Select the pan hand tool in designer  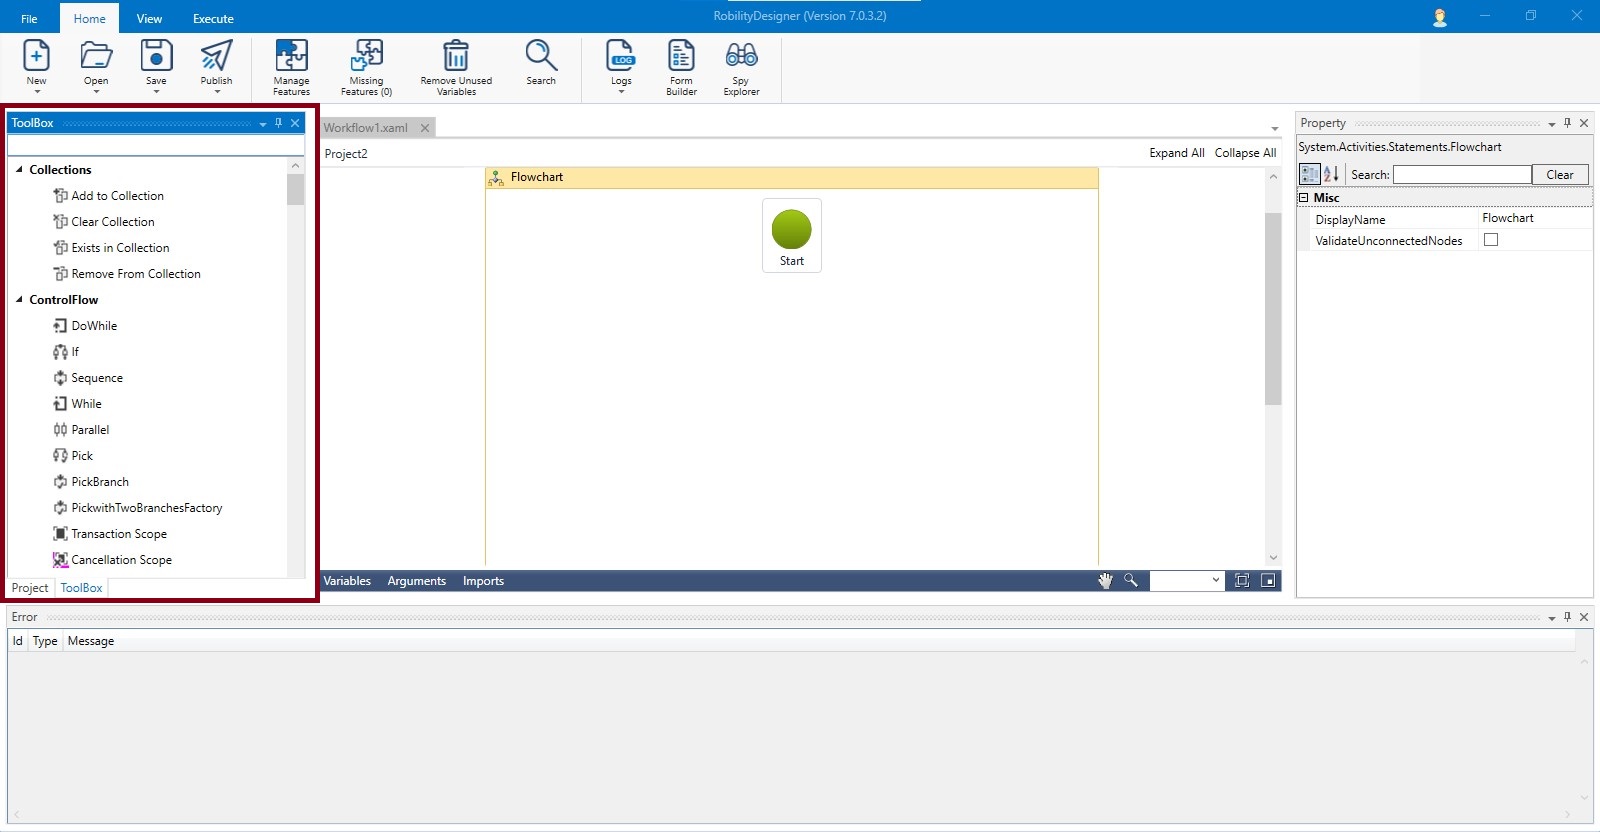coord(1105,581)
